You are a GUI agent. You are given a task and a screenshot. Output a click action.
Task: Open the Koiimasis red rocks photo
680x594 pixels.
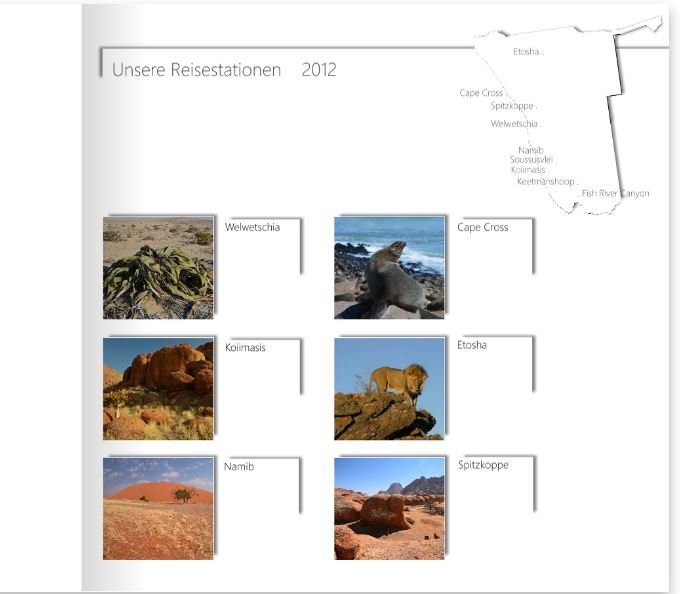pos(158,389)
